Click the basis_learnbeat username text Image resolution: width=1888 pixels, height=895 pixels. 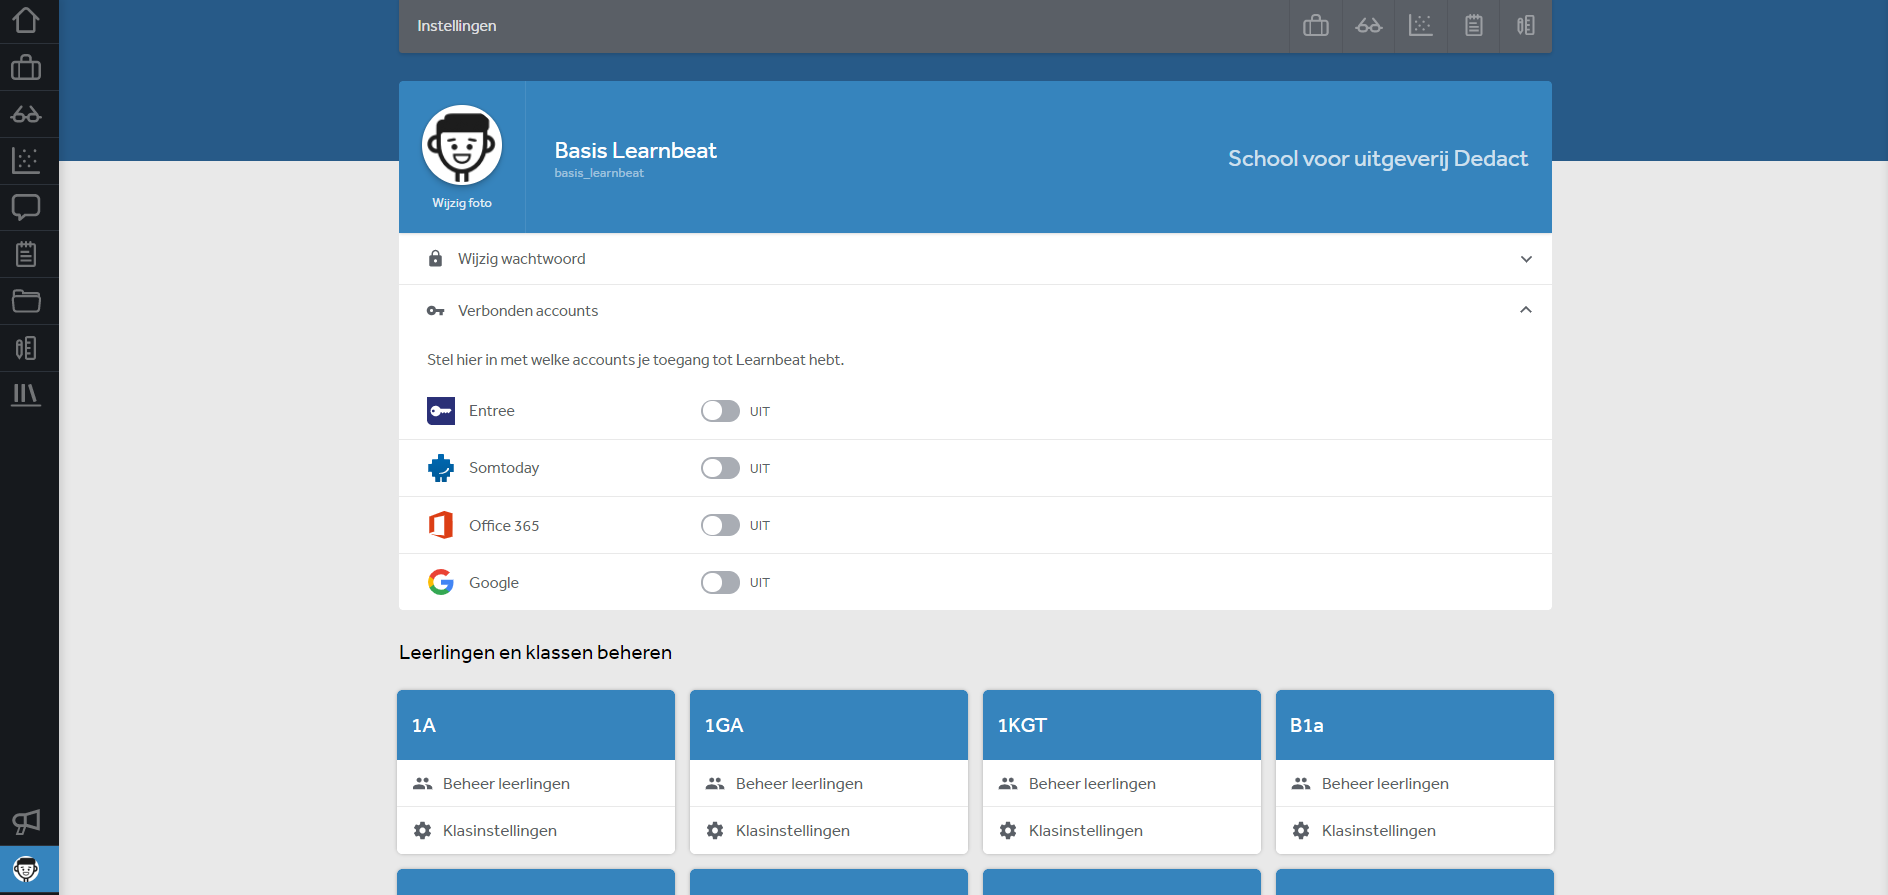tap(599, 173)
